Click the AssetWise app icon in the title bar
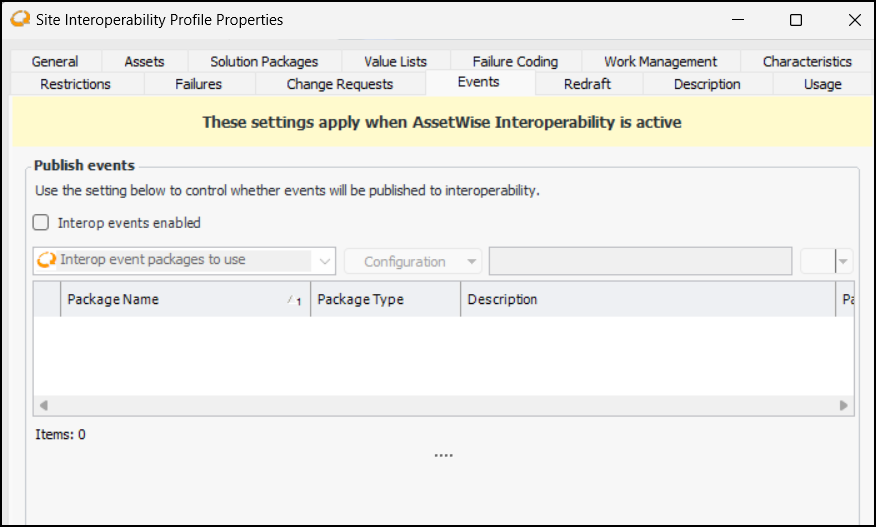This screenshot has width=876, height=527. click(20, 20)
